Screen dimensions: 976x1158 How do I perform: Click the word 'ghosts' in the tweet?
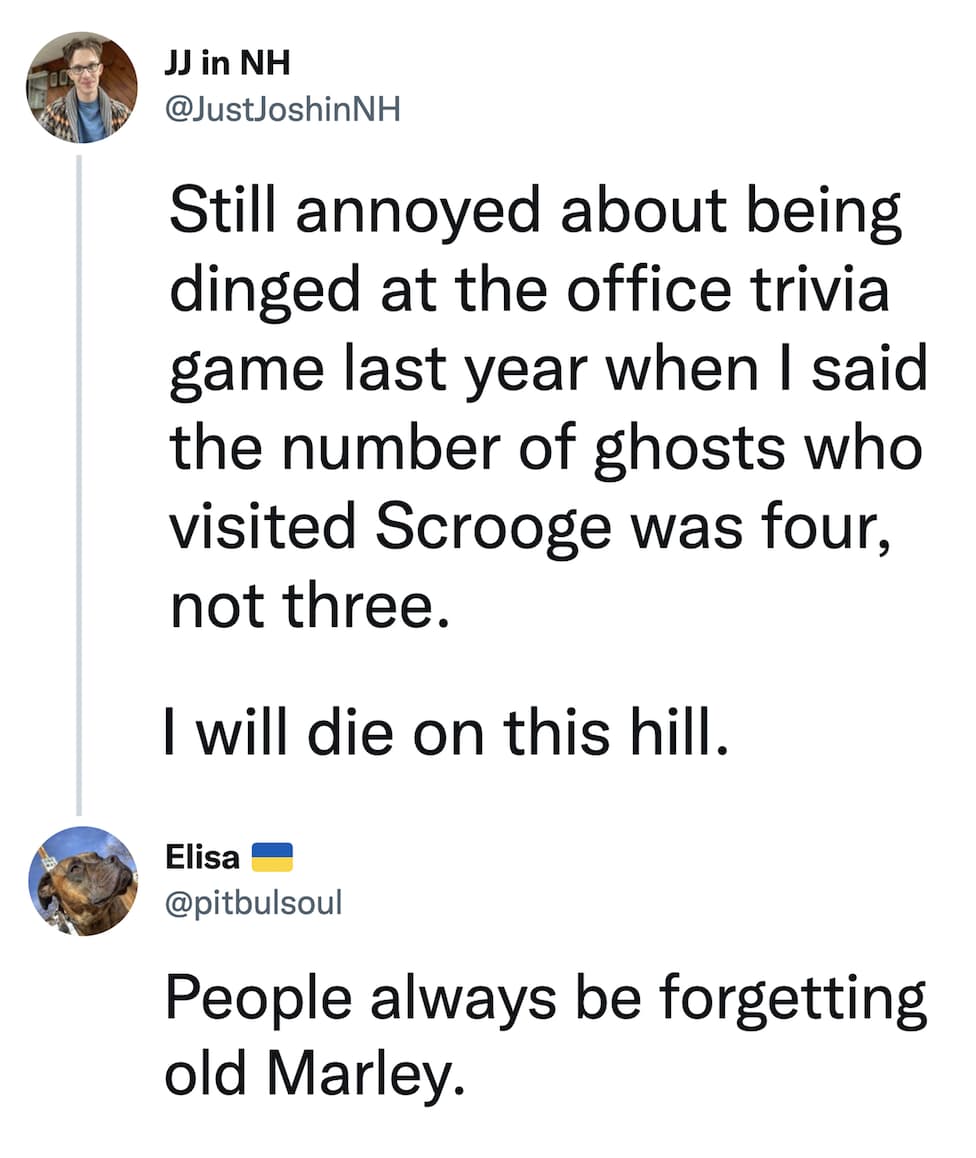691,448
